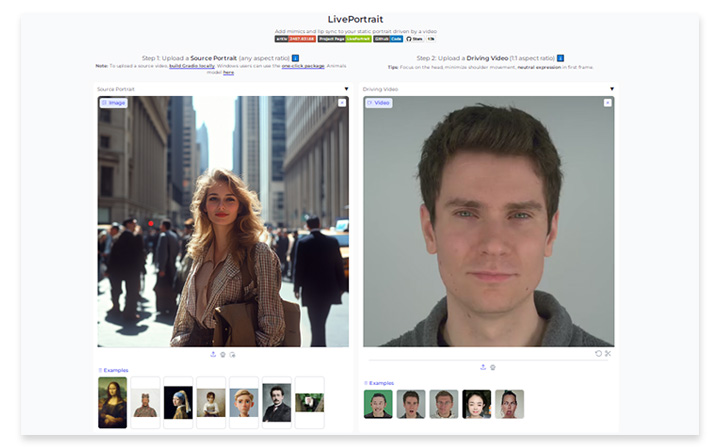Choose the green-background driving video example
The width and height of the screenshot is (720, 448).
[x=378, y=404]
